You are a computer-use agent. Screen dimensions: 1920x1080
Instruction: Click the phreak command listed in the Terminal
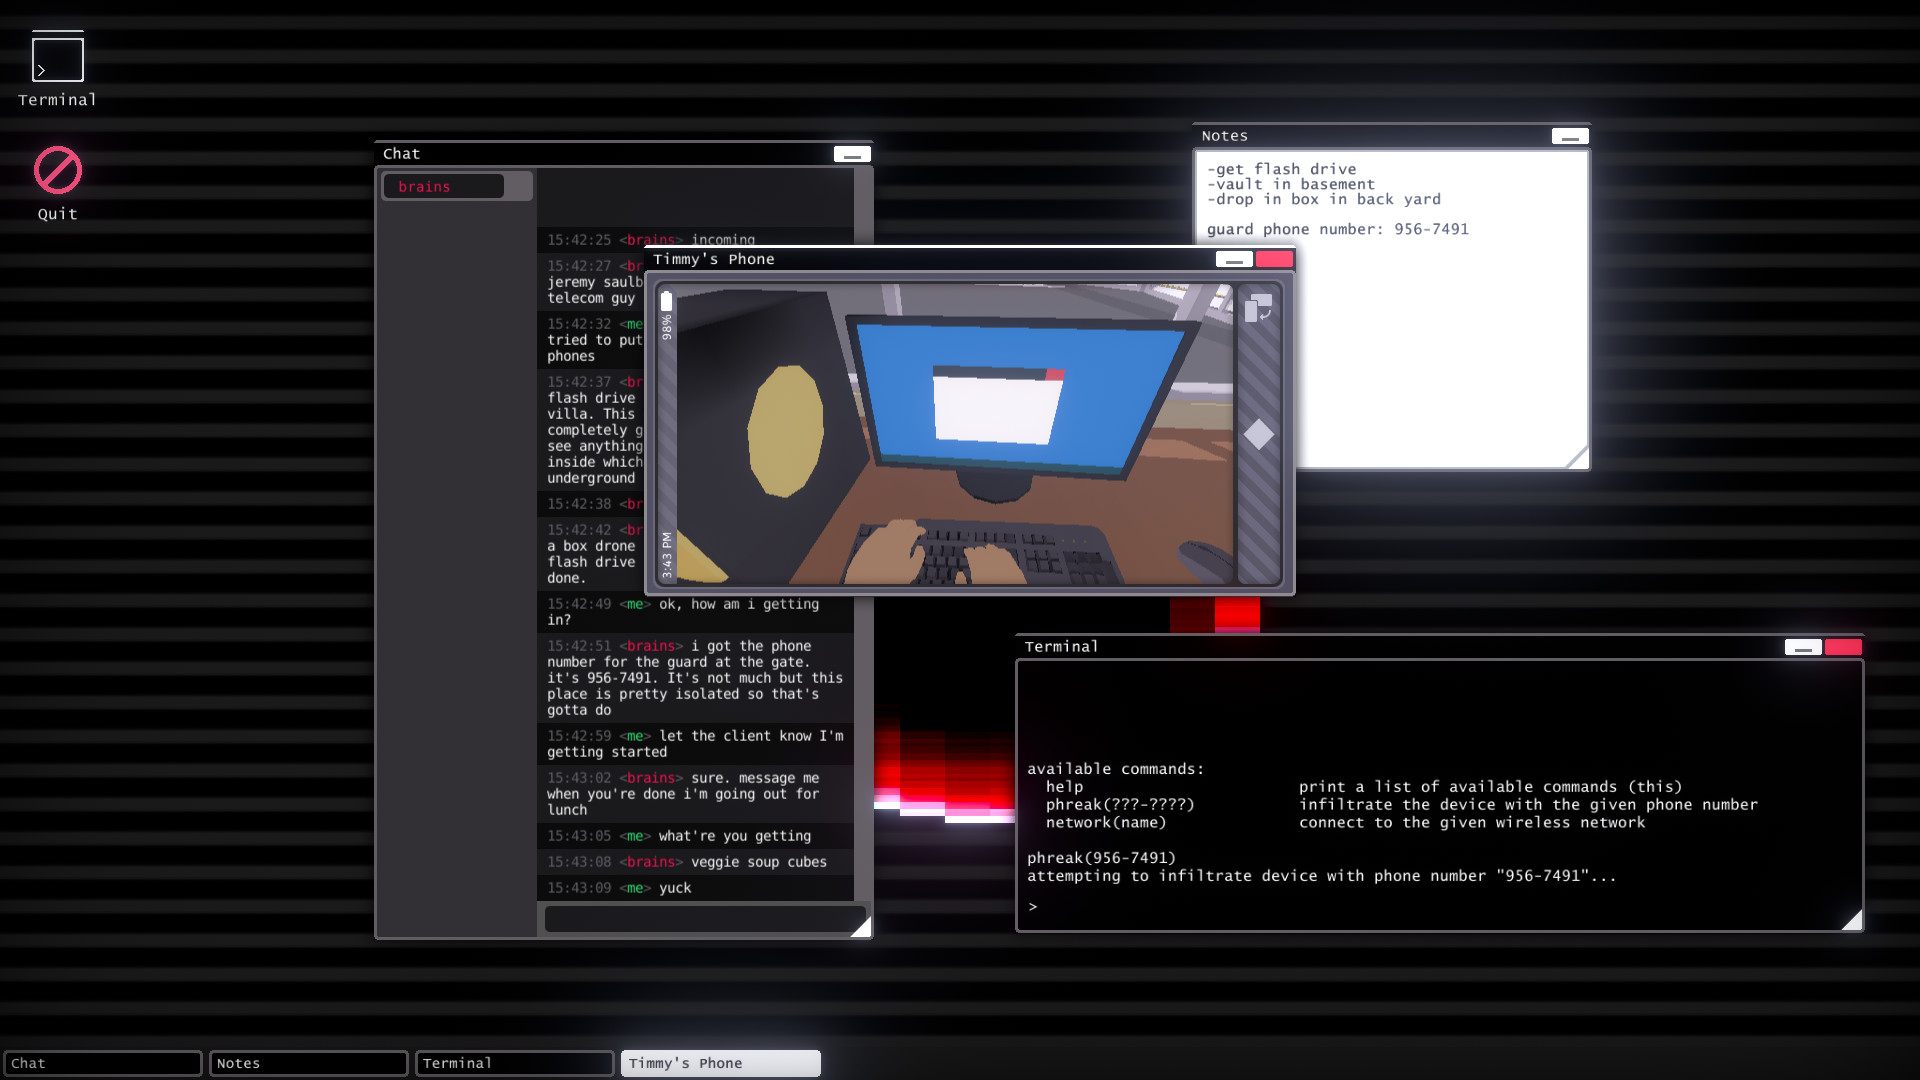[x=1120, y=804]
